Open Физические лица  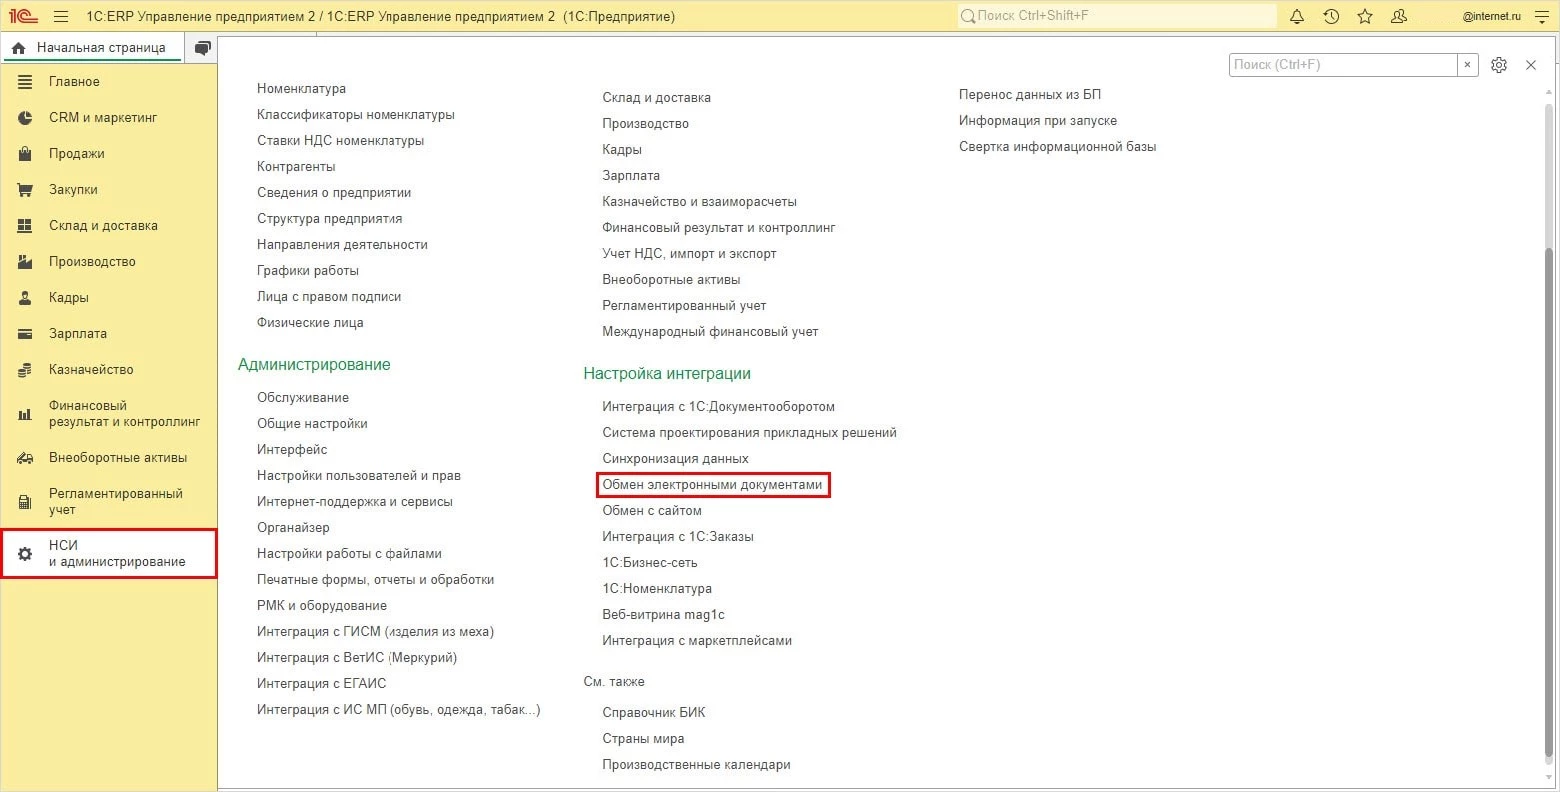pos(310,323)
